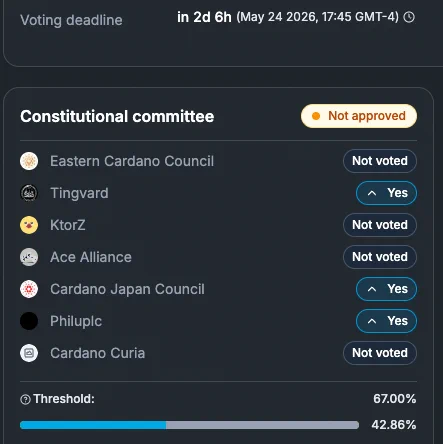Screen dimensions: 443x444
Task: Open the Tingvard member name link
Action: click(79, 193)
